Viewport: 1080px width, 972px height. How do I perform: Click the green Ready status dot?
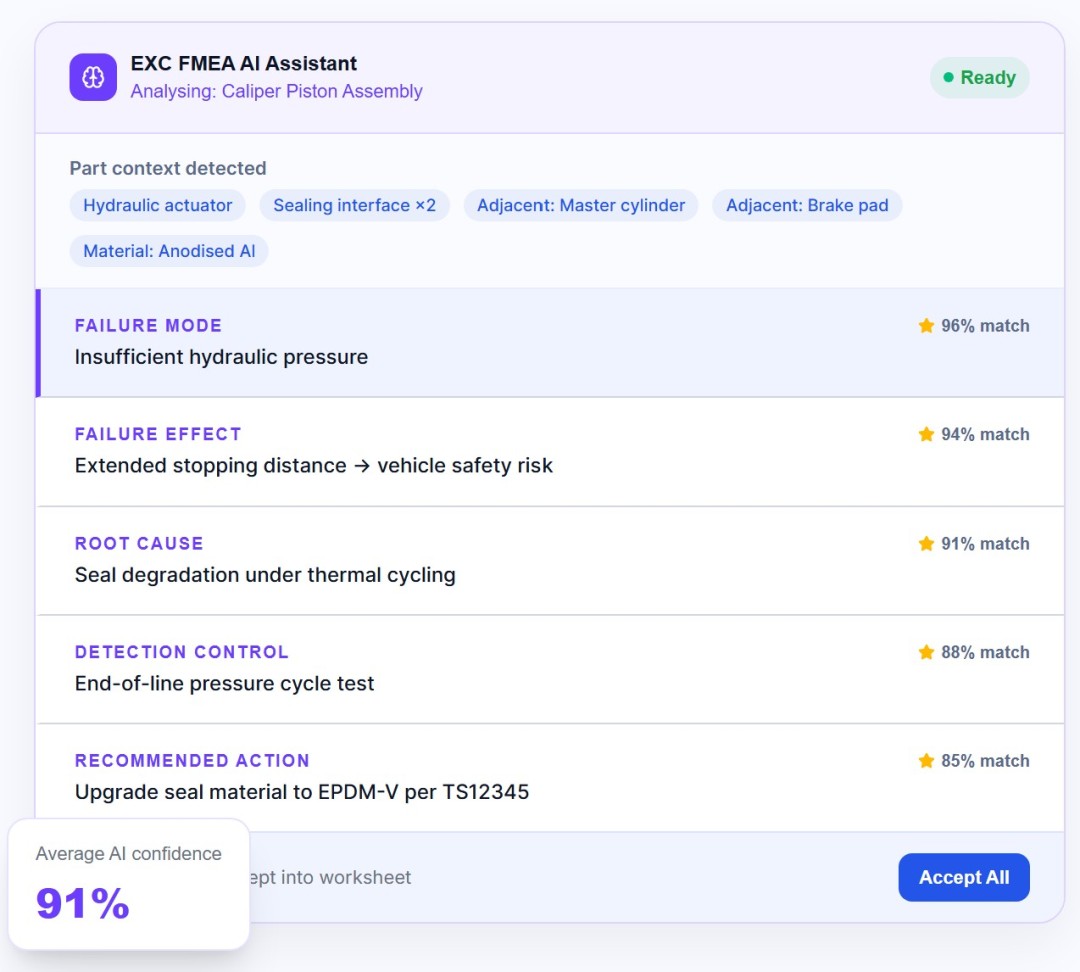(948, 77)
